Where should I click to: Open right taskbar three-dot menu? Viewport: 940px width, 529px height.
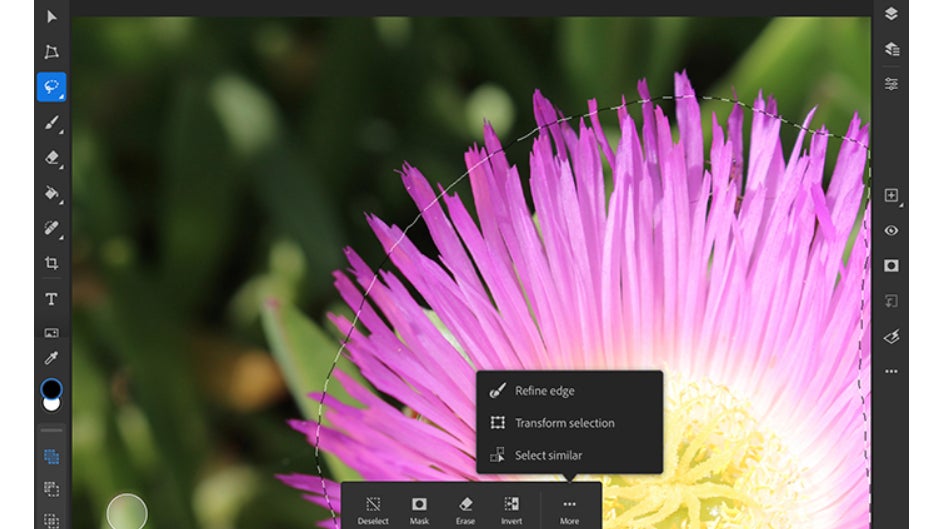pyautogui.click(x=891, y=372)
